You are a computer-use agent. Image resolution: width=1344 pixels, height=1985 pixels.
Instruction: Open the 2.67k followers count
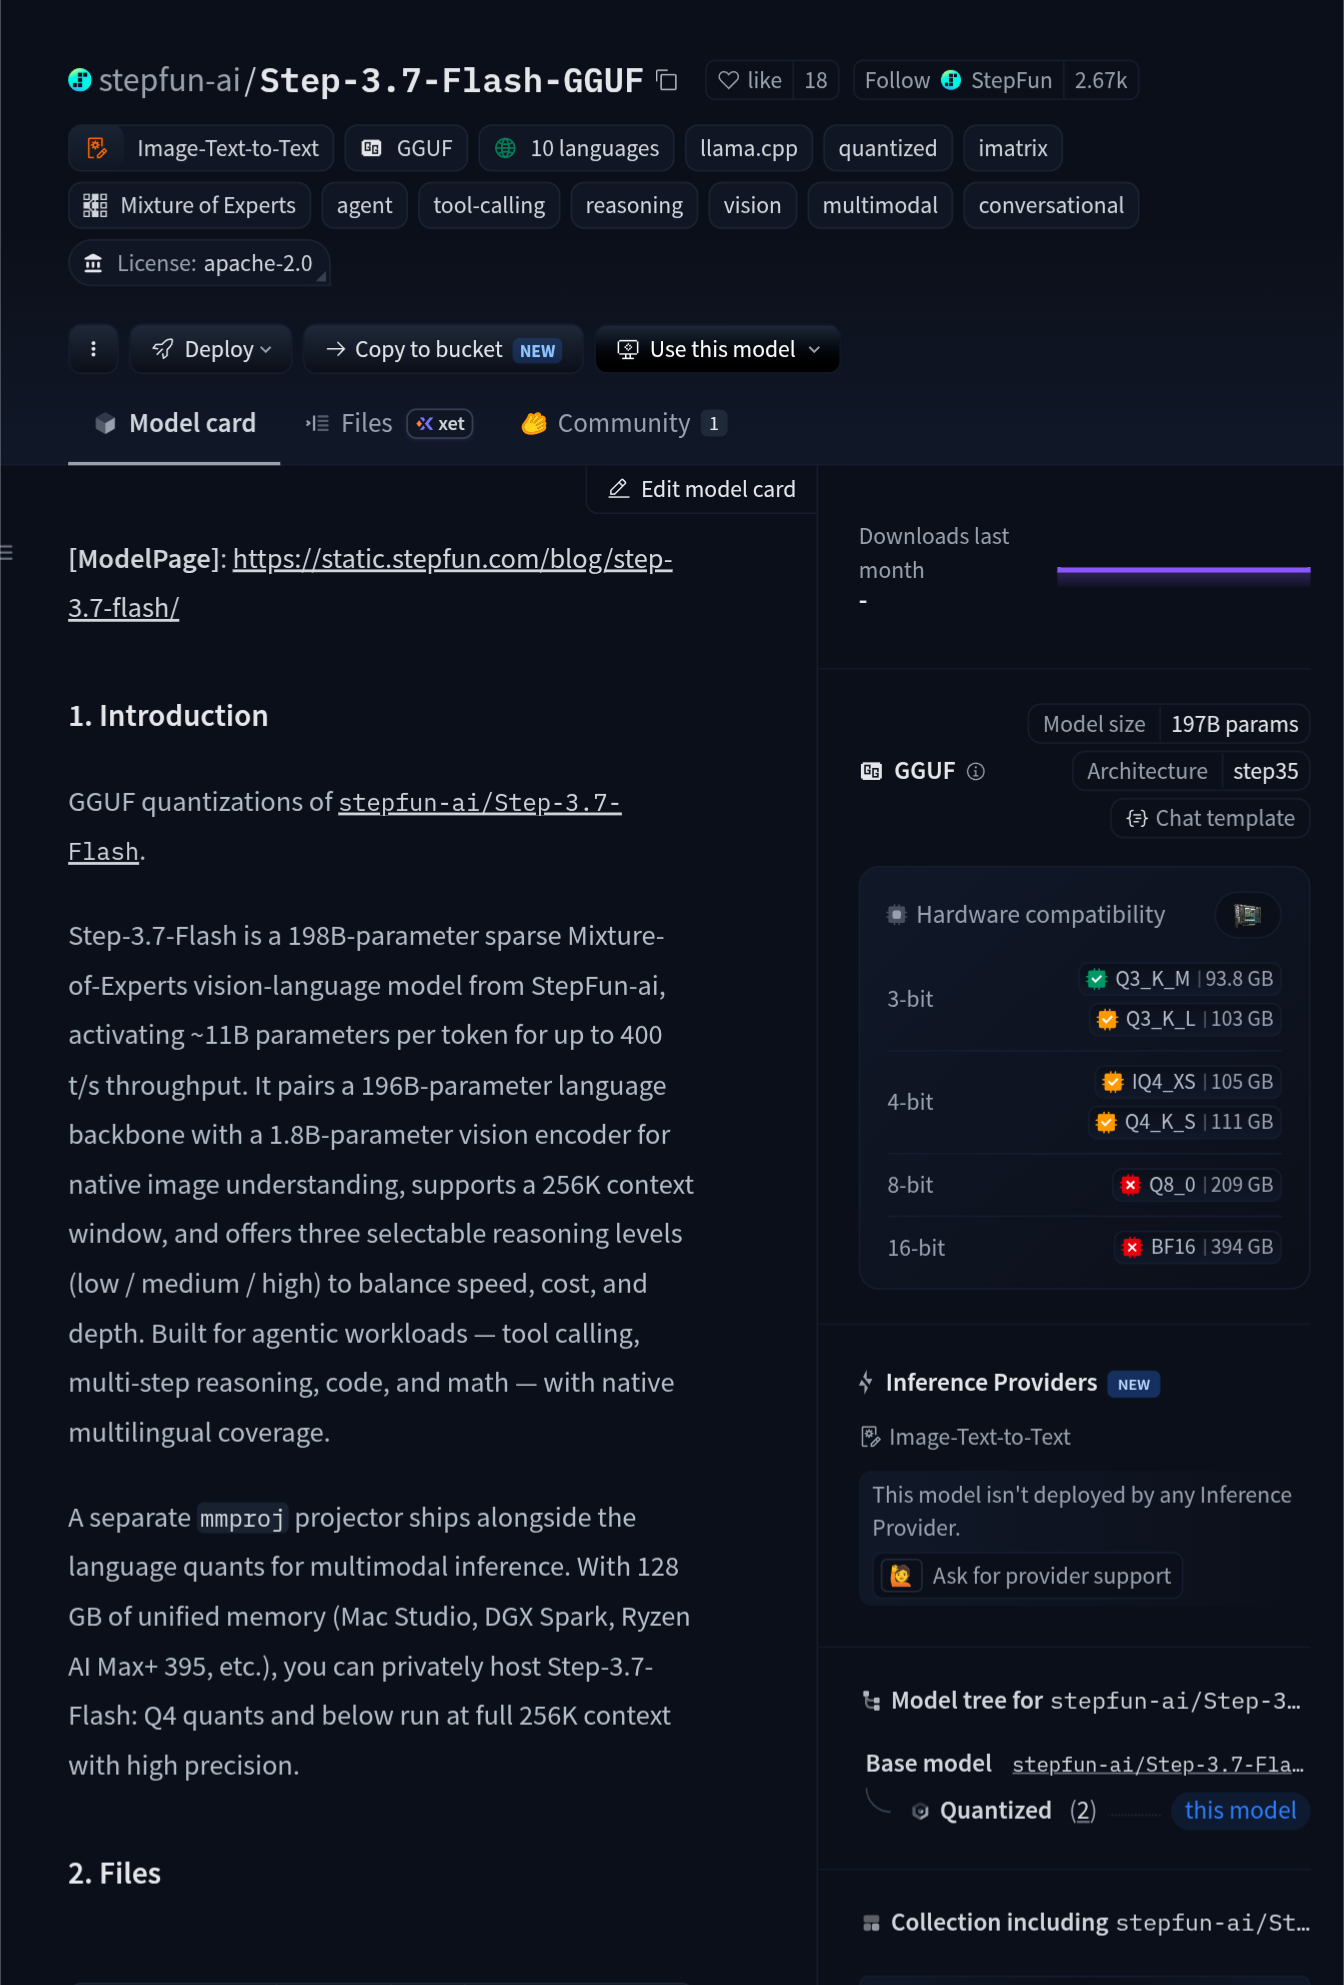[1100, 80]
